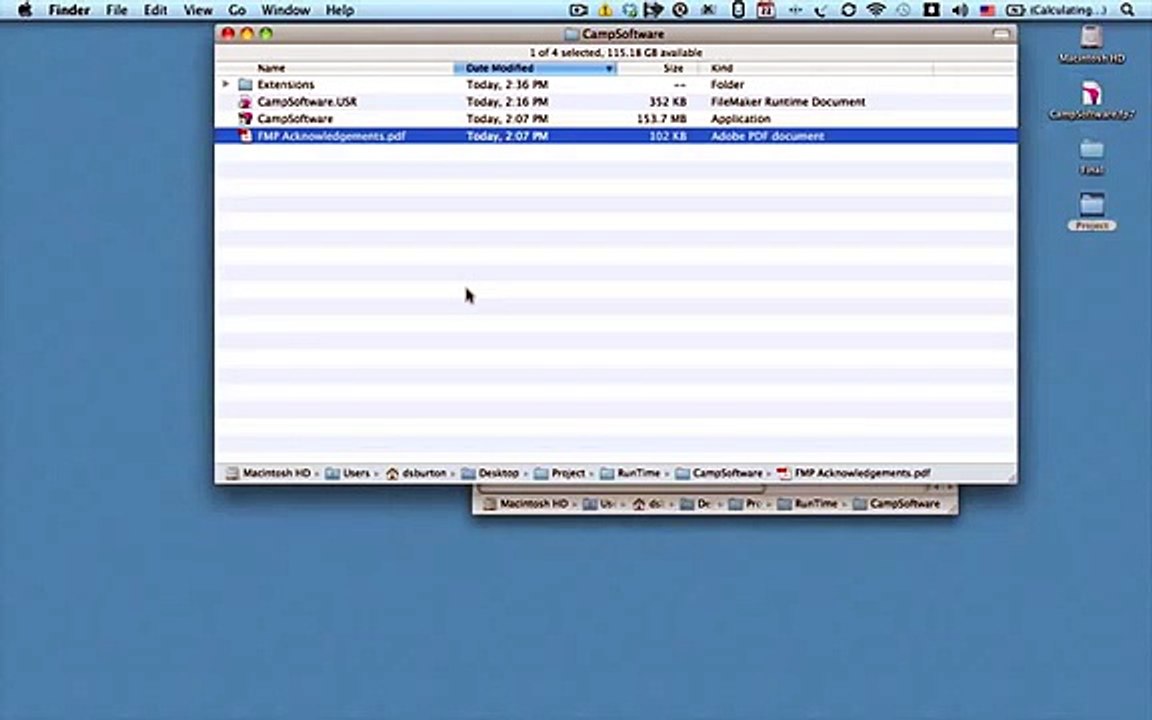Click the 153.7 MB size cell
Viewport: 1152px width, 720px height.
(x=661, y=118)
